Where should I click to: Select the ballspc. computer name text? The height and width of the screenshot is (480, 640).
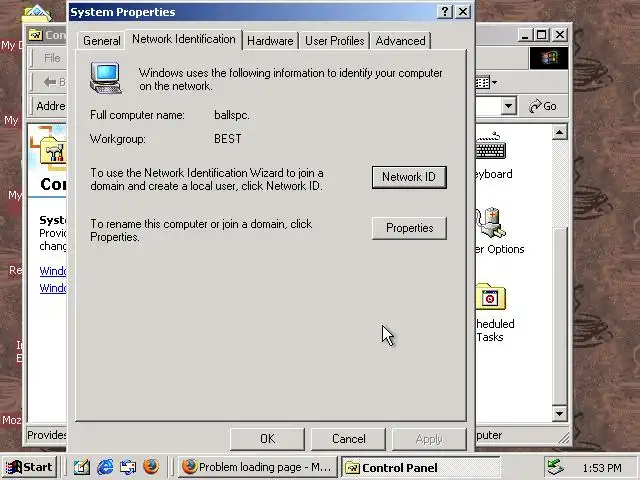(x=231, y=115)
